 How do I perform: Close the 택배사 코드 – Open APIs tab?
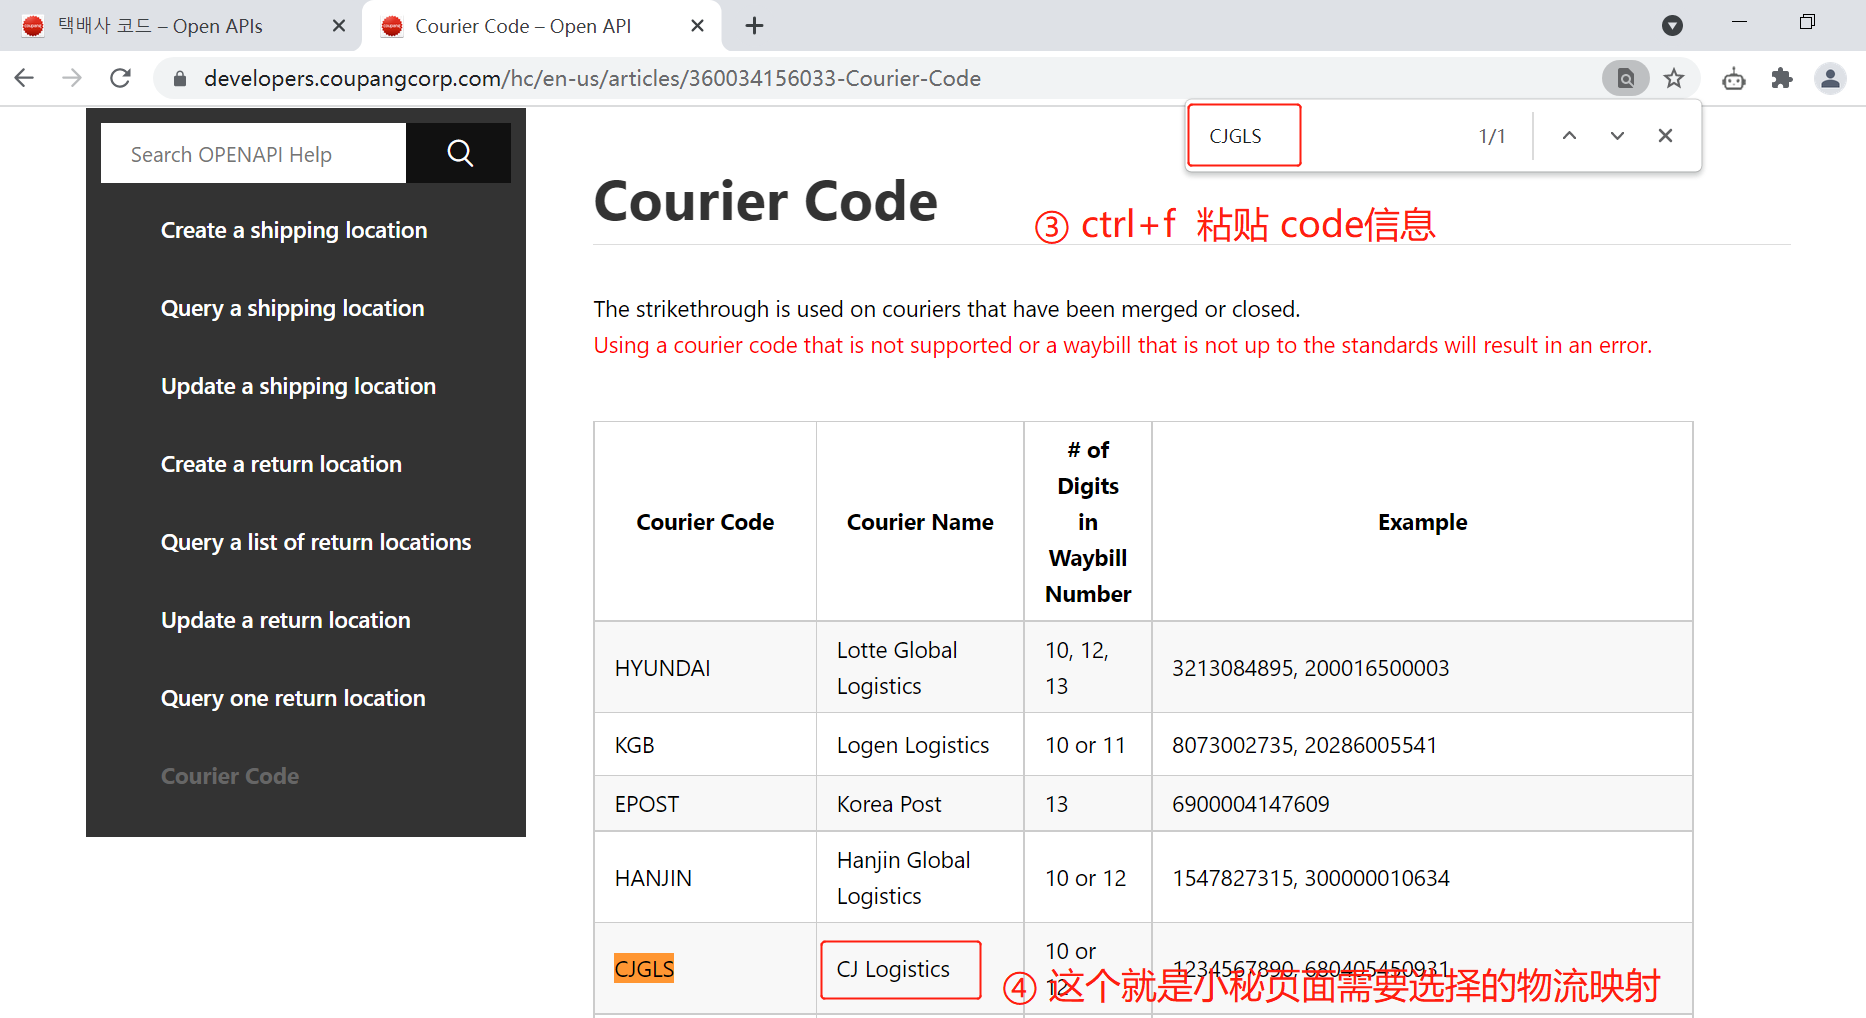pos(339,26)
